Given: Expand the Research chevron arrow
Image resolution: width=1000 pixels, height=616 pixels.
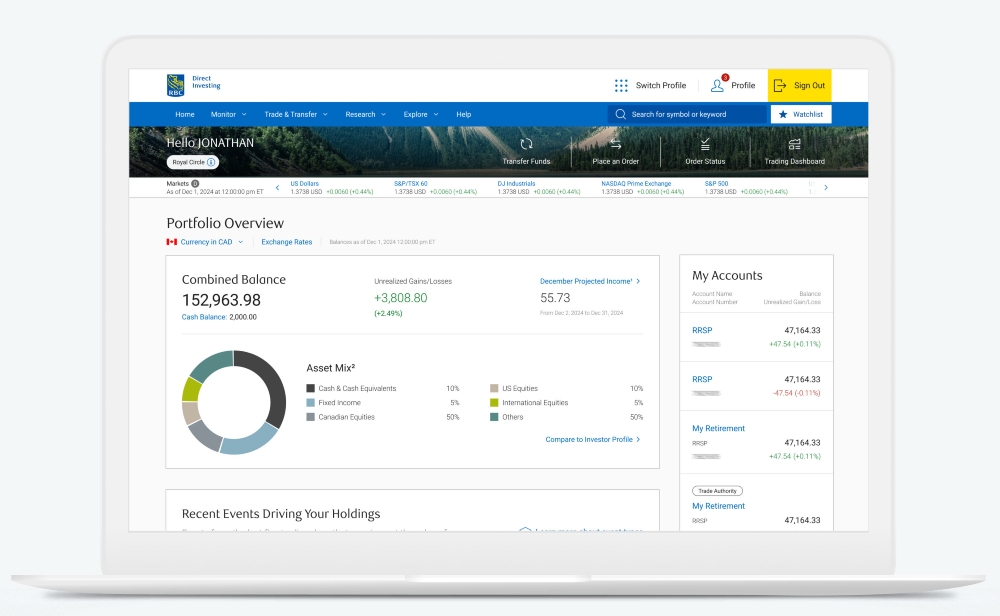Looking at the screenshot, I should 383,114.
